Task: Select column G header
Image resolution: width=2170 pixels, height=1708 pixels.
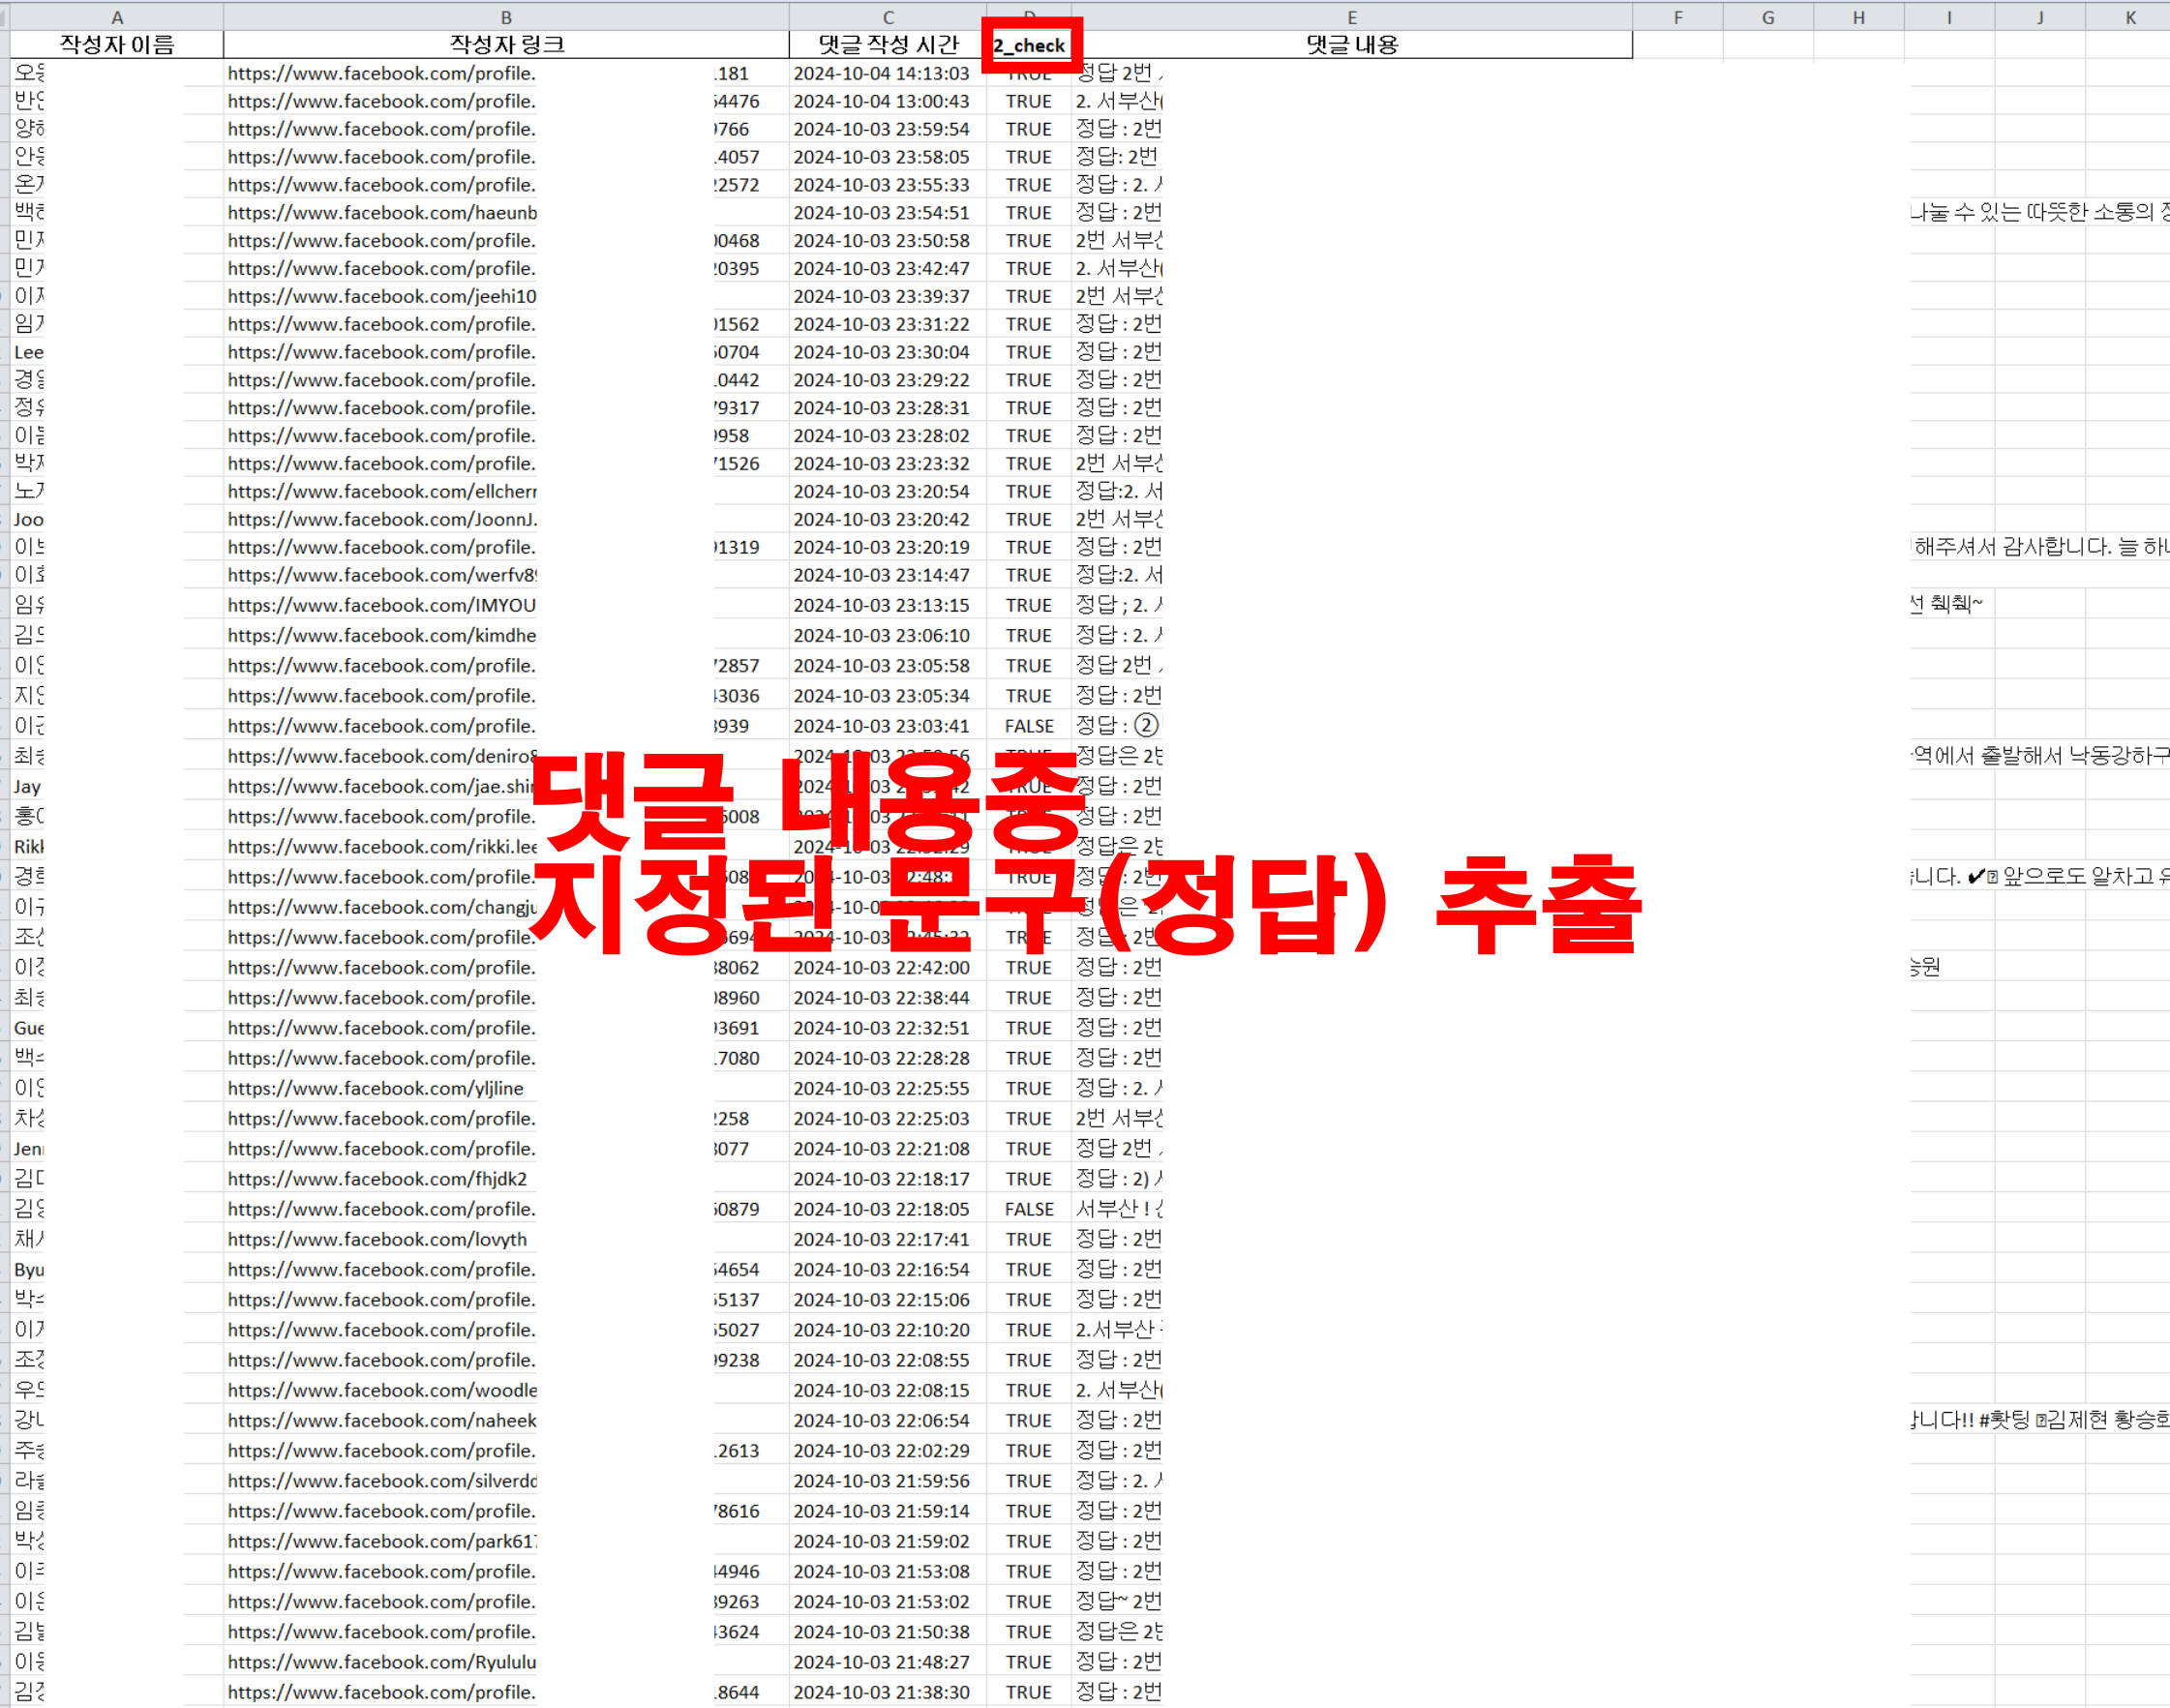Action: (x=1768, y=17)
